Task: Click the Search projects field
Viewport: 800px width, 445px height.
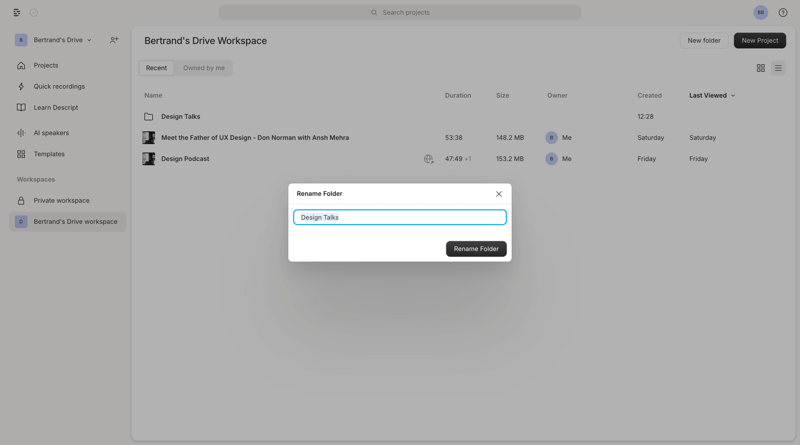Action: [399, 12]
